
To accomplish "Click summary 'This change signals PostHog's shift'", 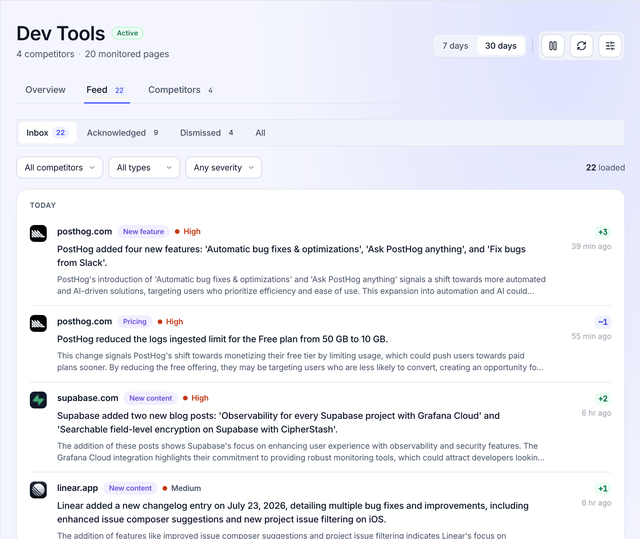I will tap(300, 362).
